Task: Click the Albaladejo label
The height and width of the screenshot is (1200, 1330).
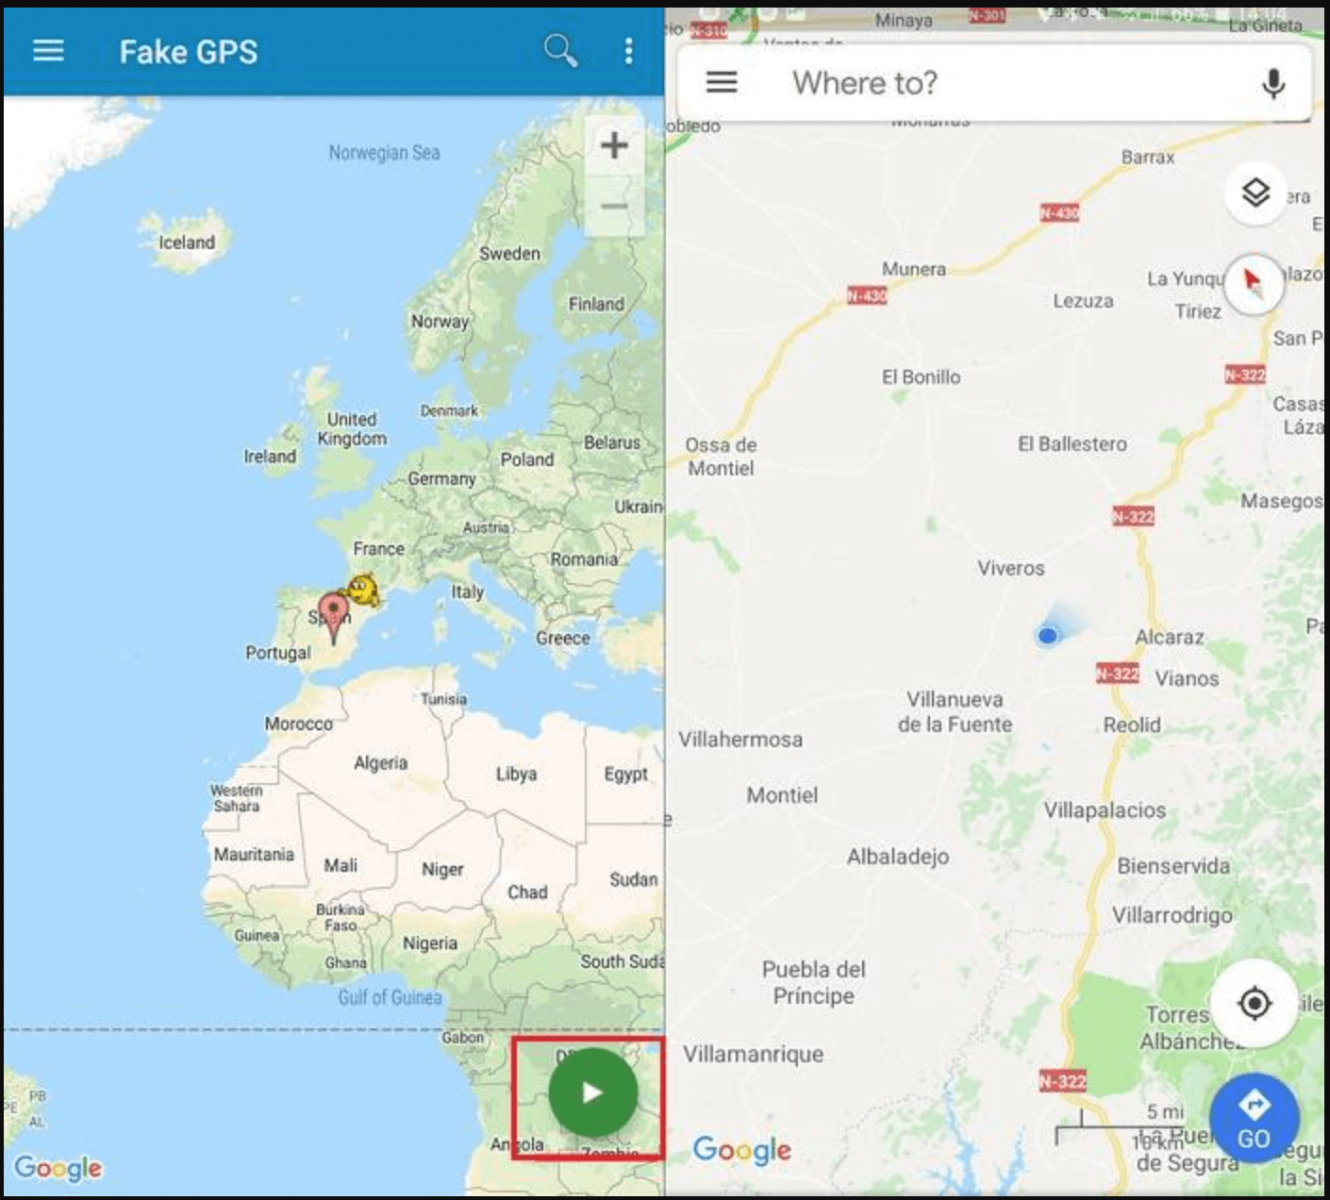Action: (898, 856)
